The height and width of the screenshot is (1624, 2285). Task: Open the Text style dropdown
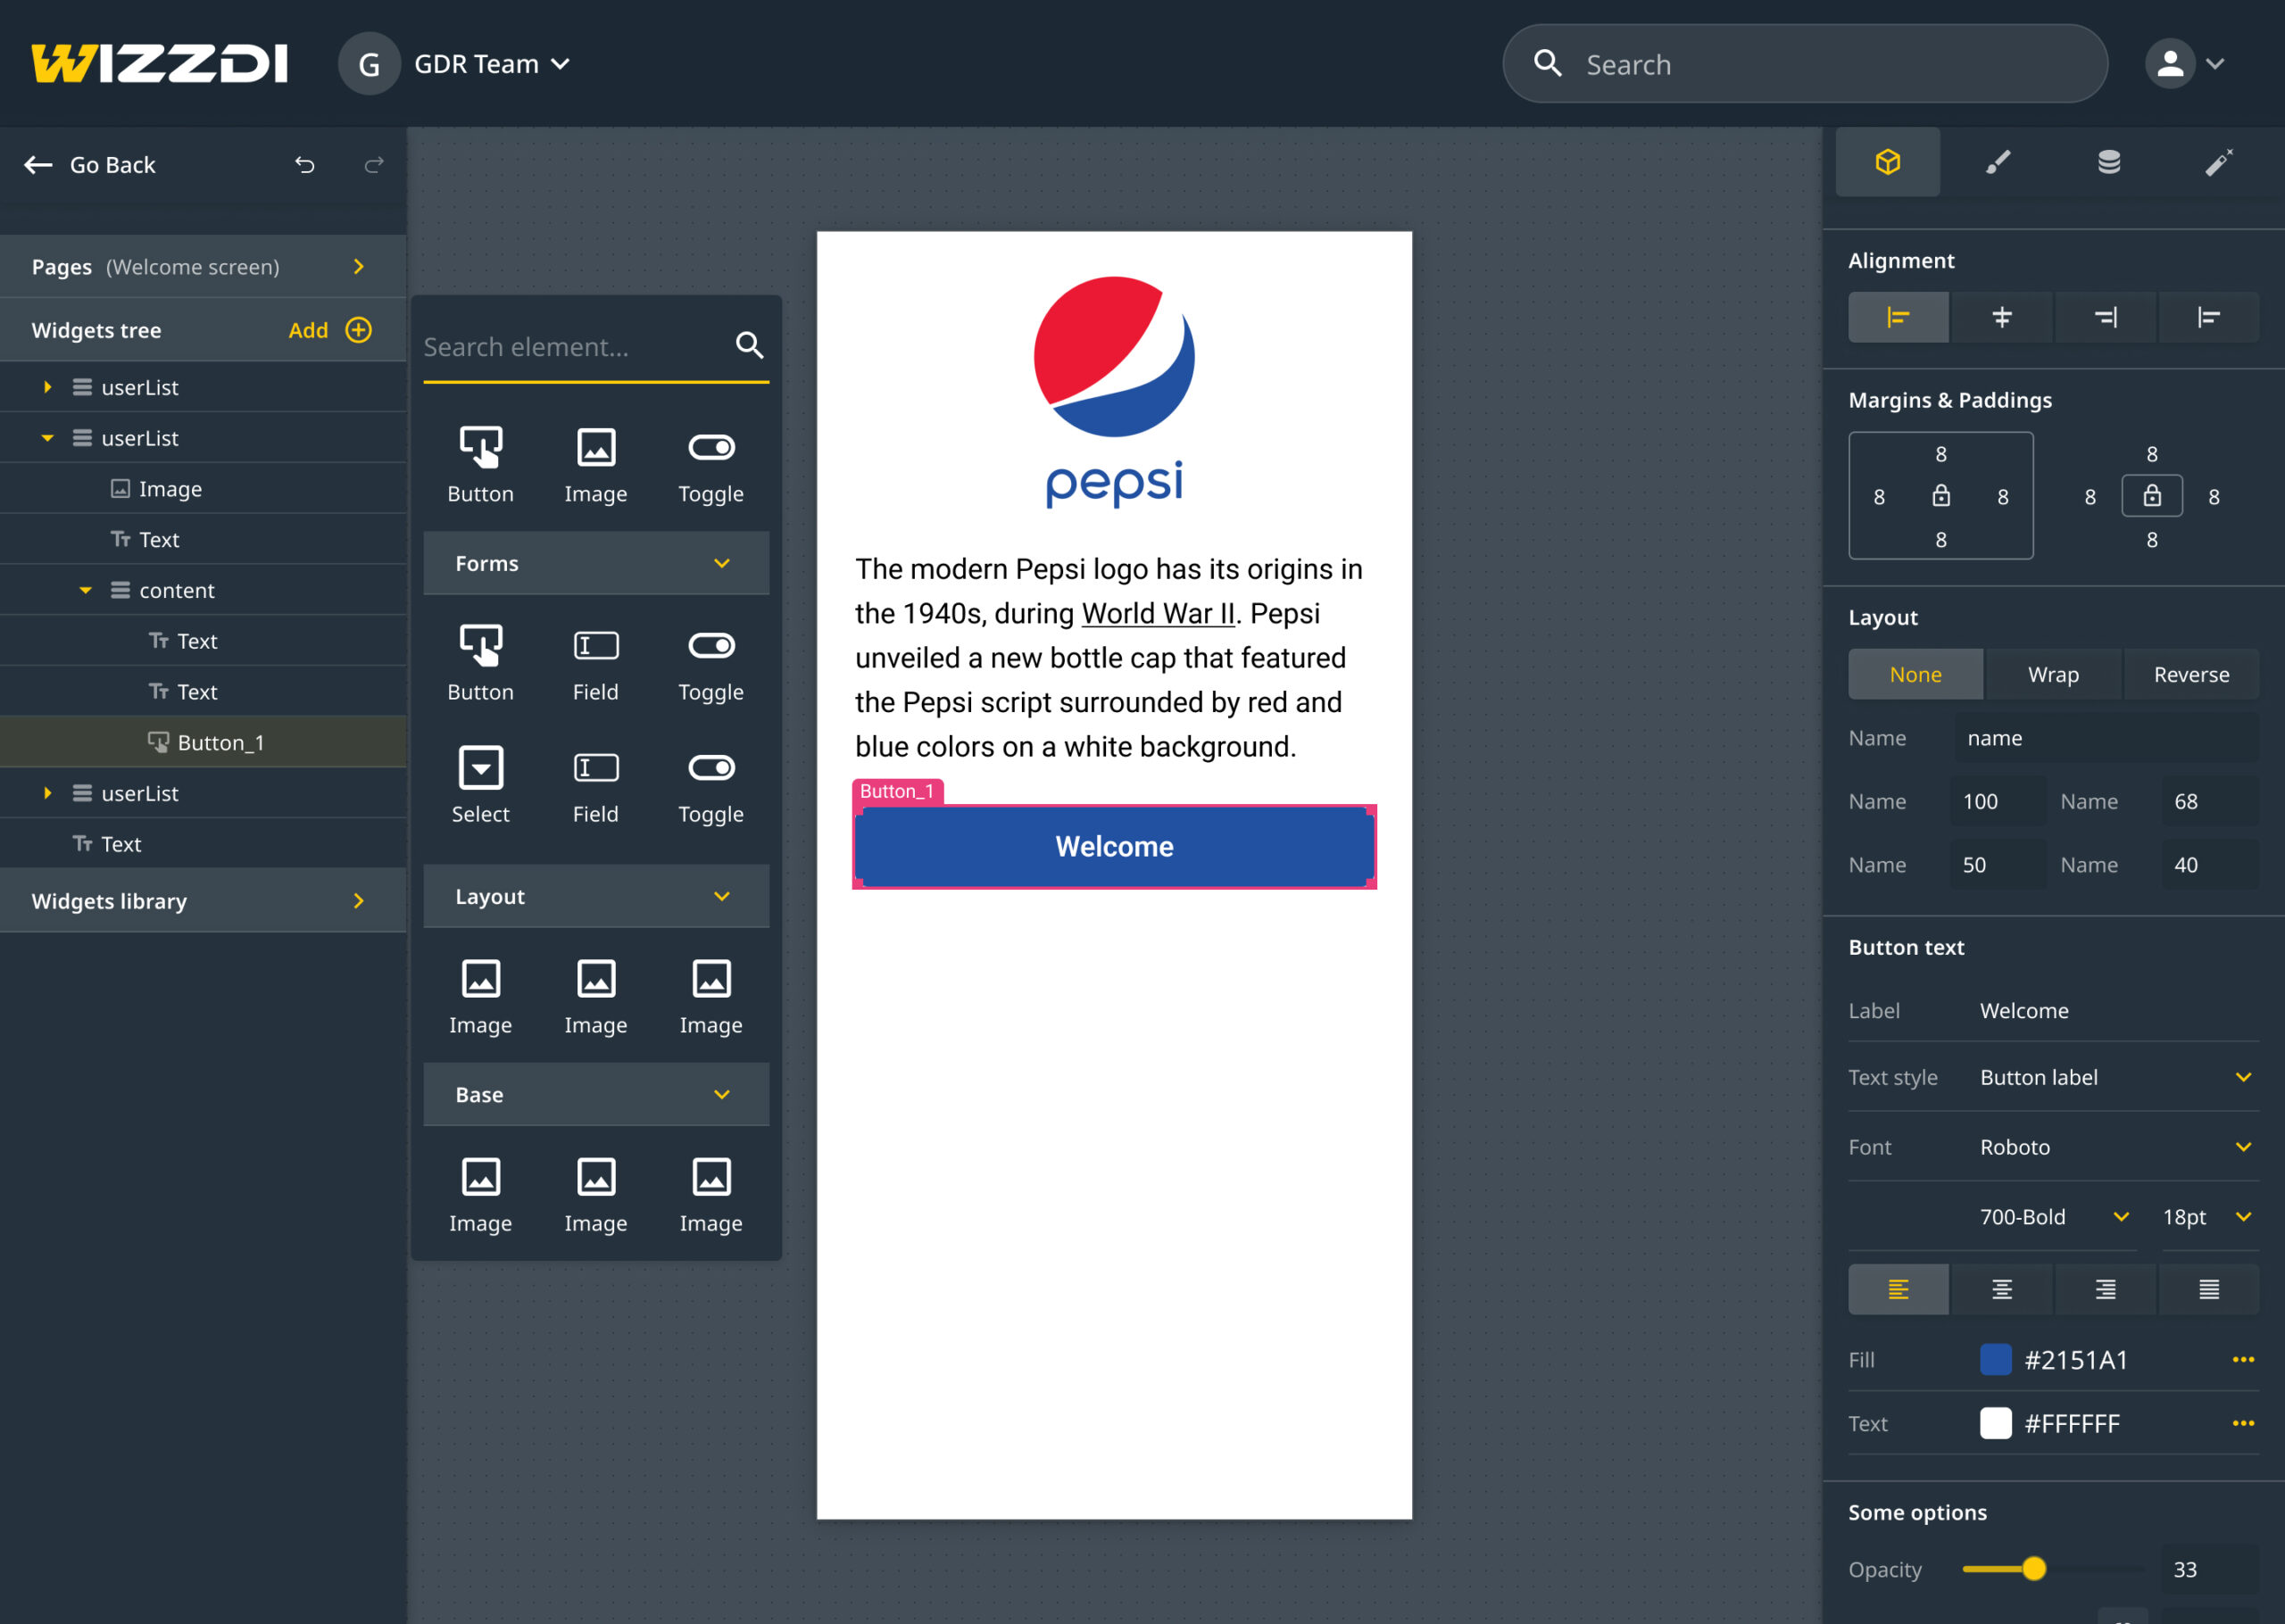[x=2118, y=1077]
